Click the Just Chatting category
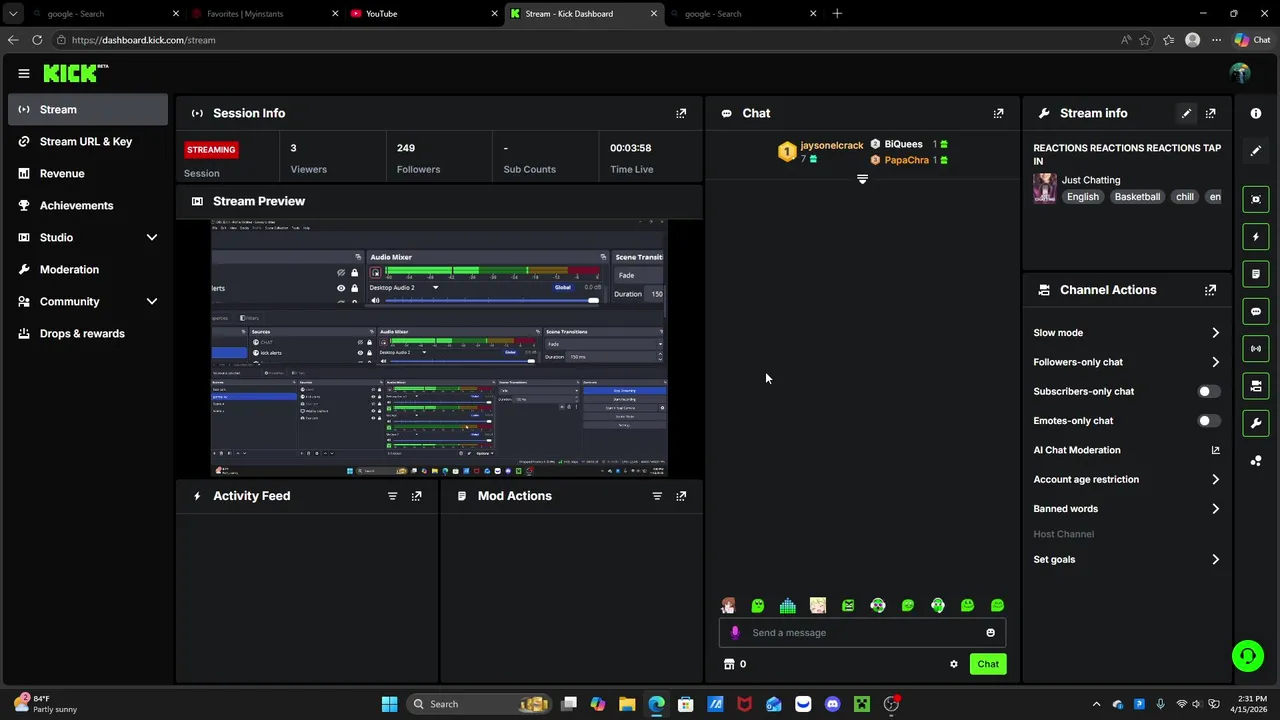Screen dimensions: 1280x720 pyautogui.click(x=1090, y=180)
